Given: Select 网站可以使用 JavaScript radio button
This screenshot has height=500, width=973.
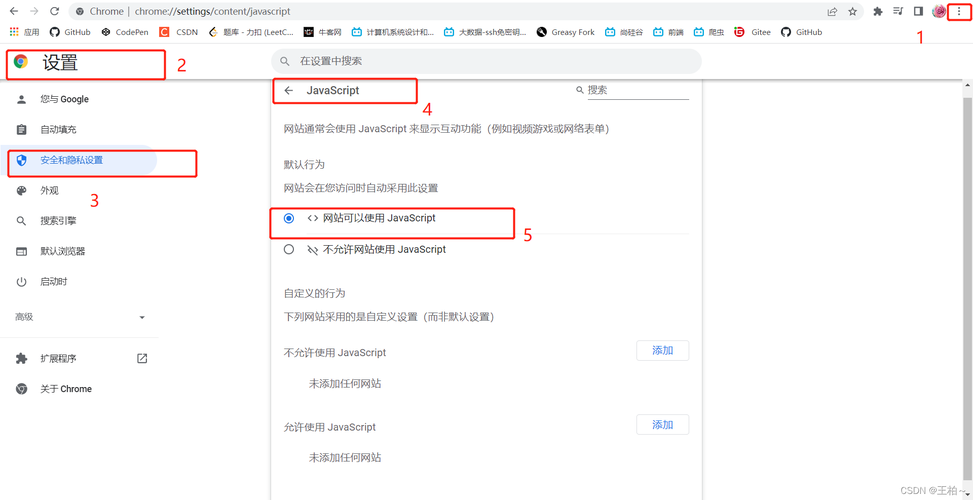Looking at the screenshot, I should pos(289,218).
